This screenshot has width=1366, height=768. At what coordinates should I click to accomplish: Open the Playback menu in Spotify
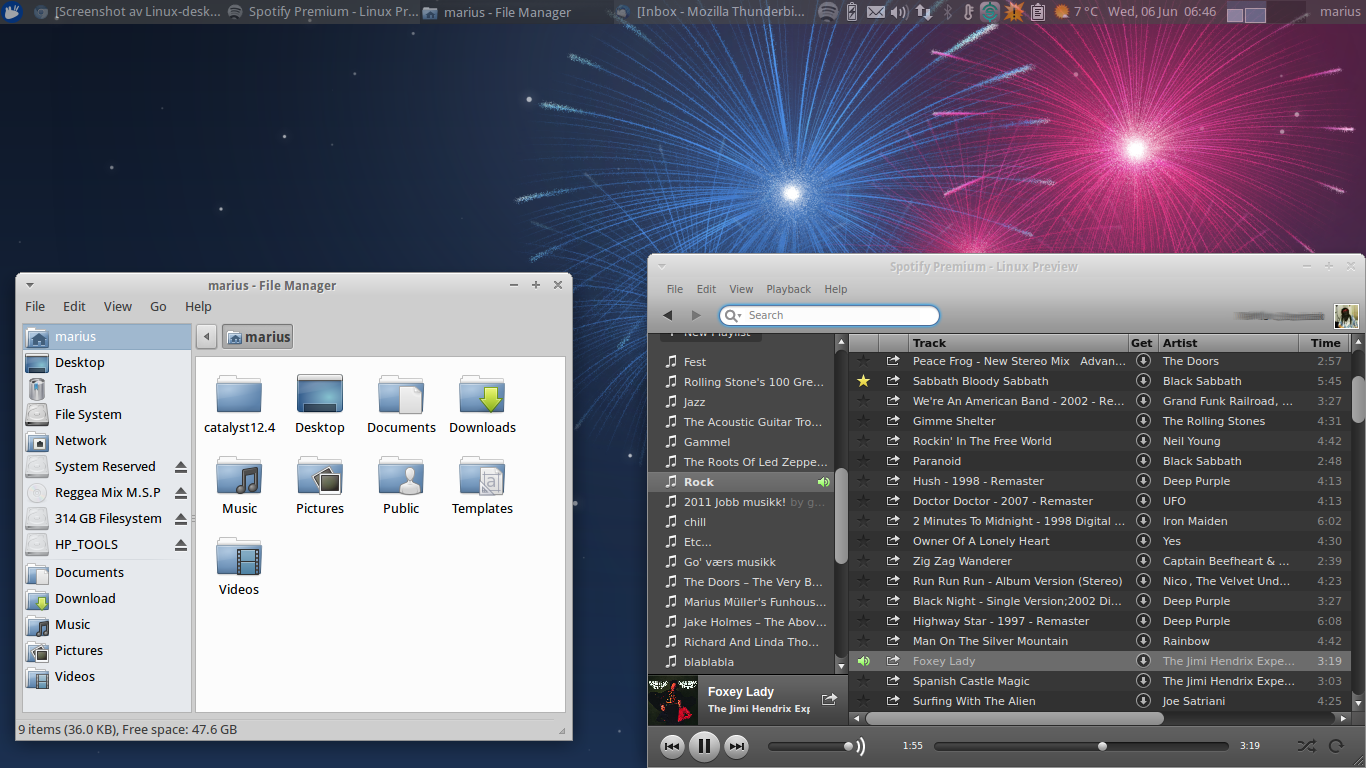click(789, 289)
